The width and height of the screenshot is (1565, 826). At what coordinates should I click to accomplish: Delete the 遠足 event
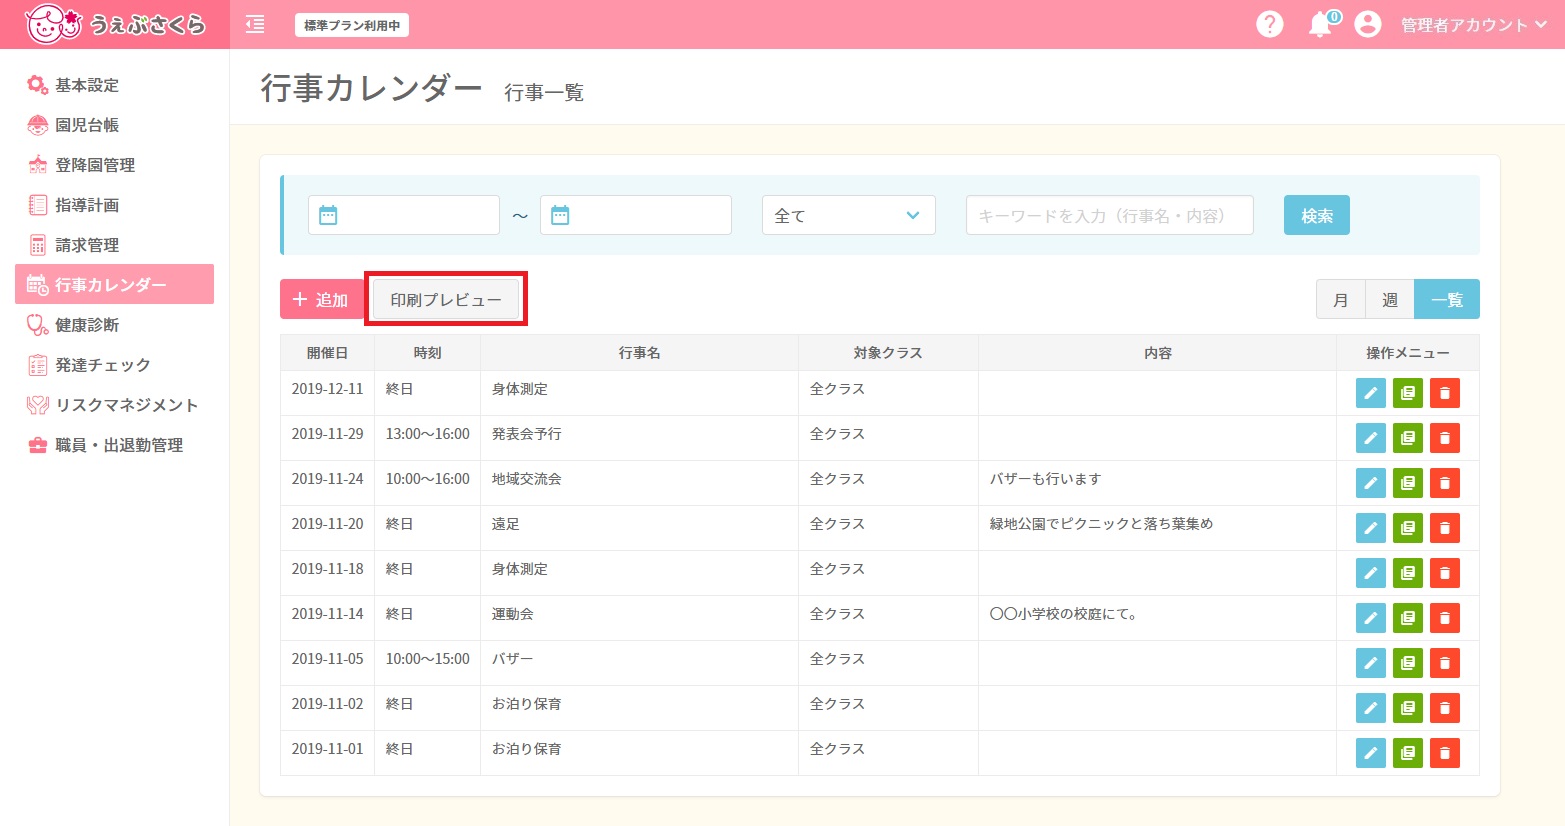1445,528
